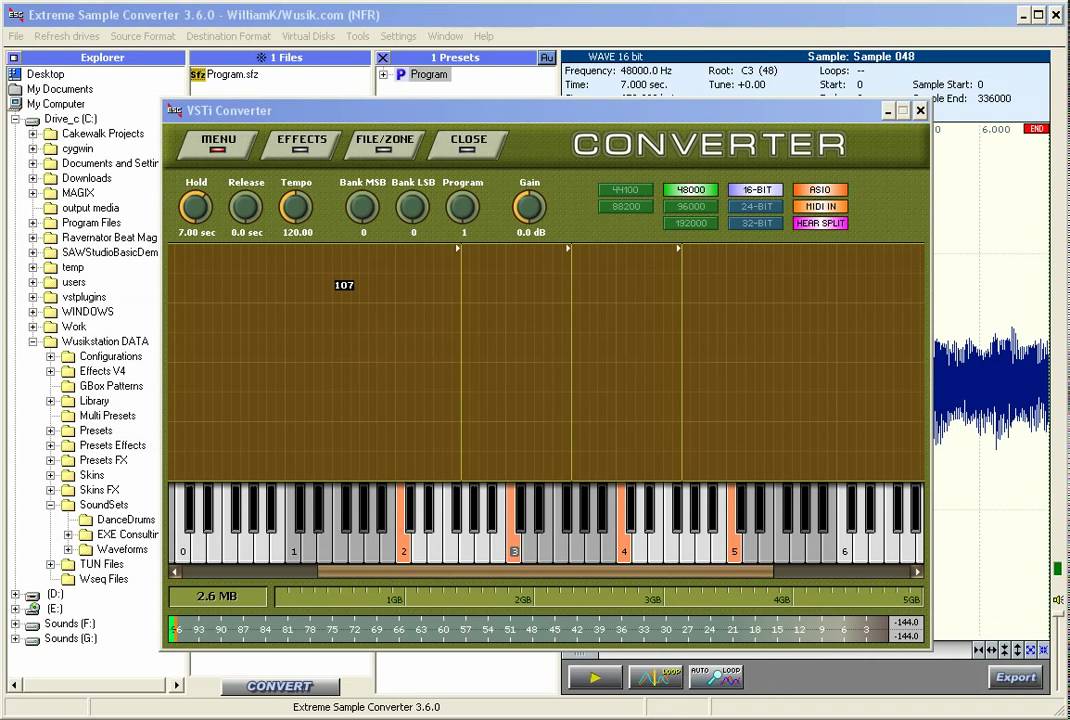Screen dimensions: 1070x720
Task: Expand the Cakewalk Projects folder node
Action: pyautogui.click(x=33, y=134)
